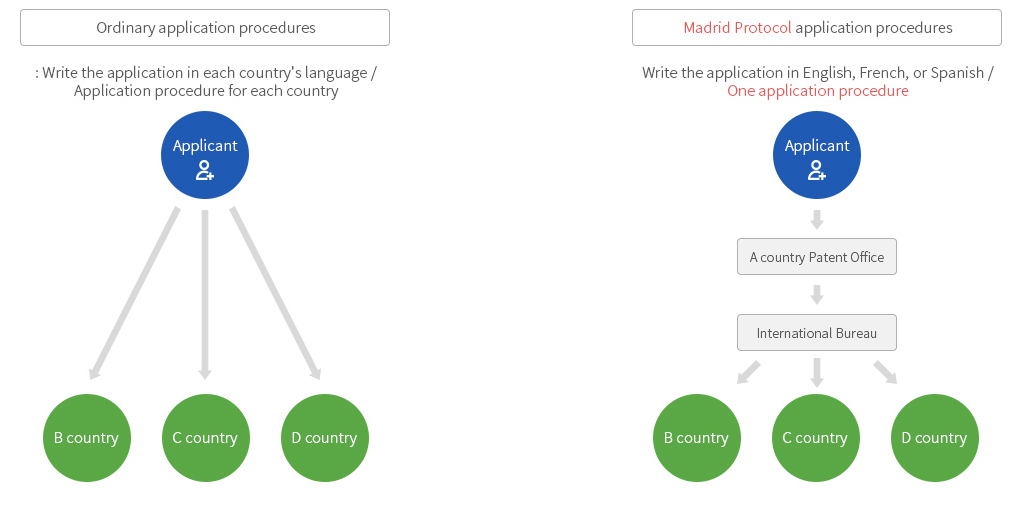1036x513 pixels.
Task: Click the right Applicant user-plus icon
Action: [817, 170]
